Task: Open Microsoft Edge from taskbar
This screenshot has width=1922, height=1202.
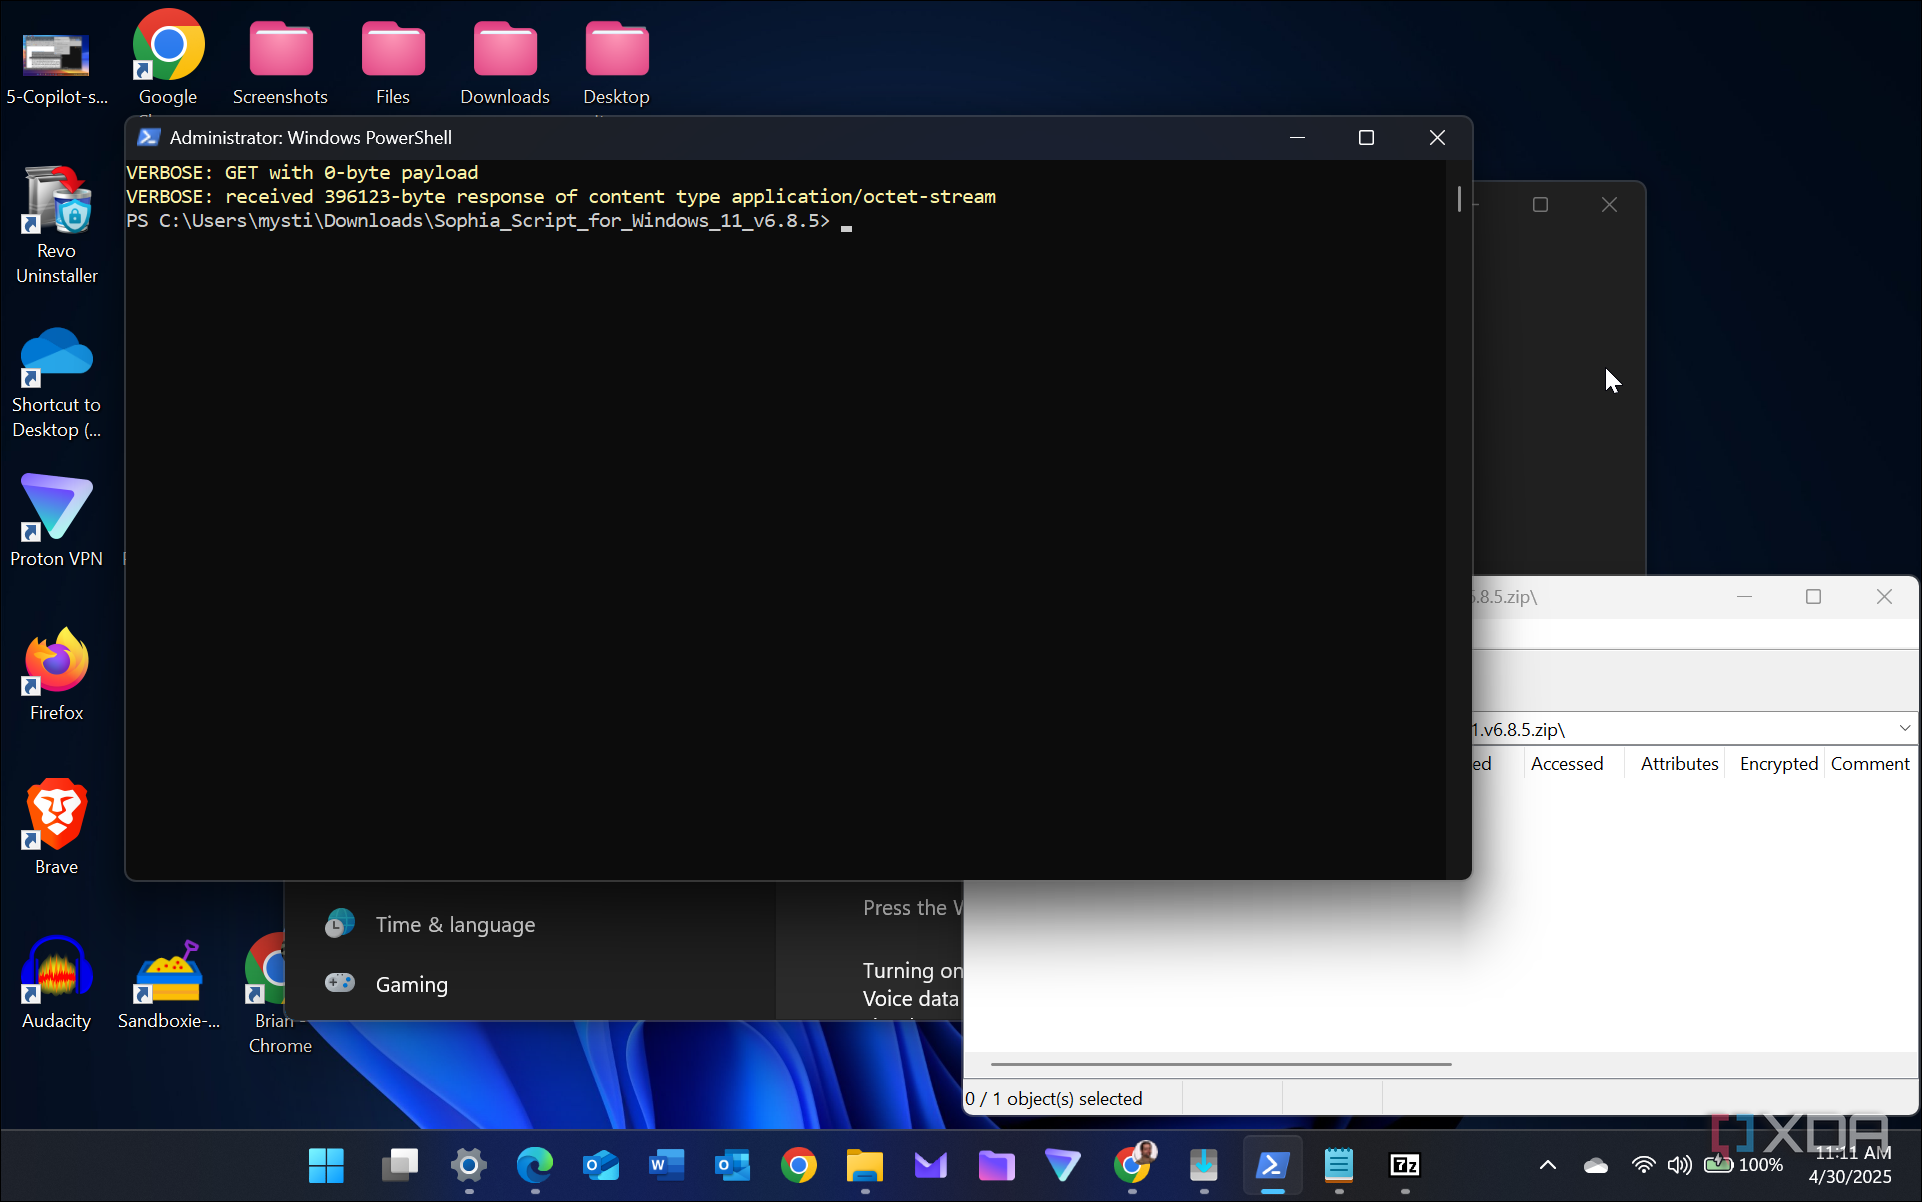Action: (535, 1165)
